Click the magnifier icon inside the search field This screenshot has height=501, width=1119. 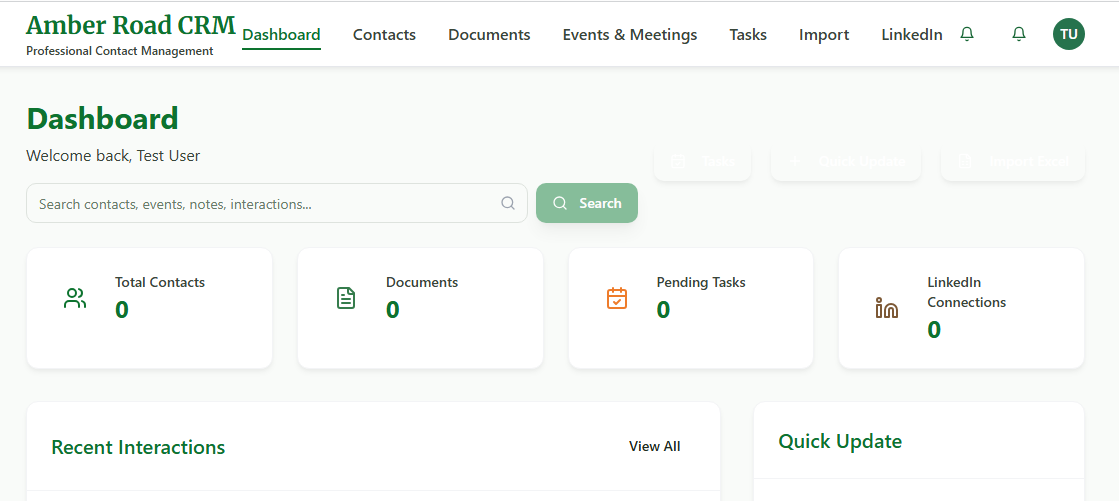507,203
